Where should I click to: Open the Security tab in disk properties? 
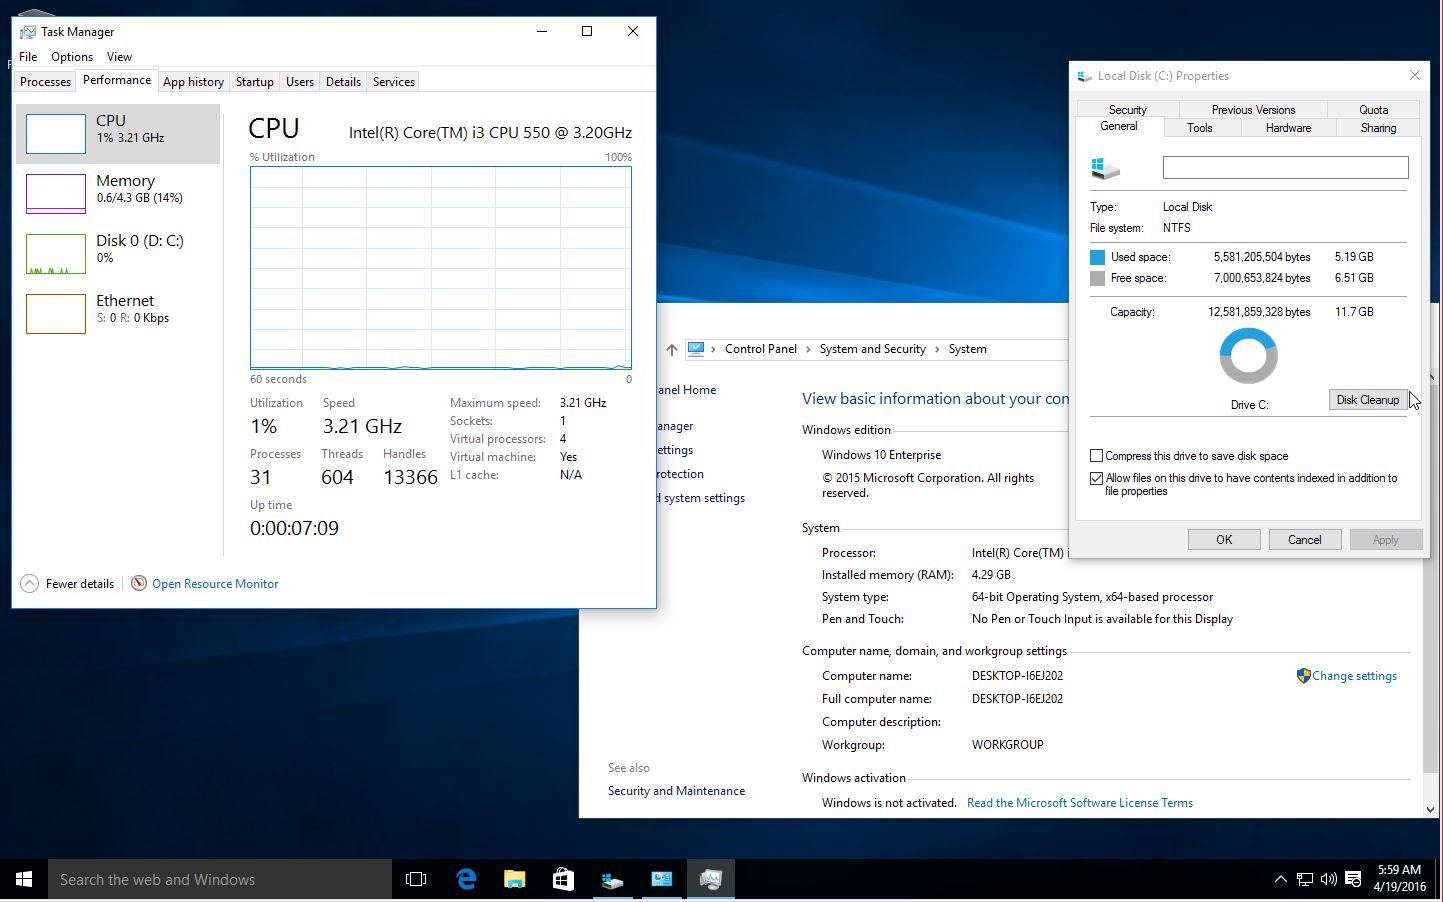(1127, 110)
